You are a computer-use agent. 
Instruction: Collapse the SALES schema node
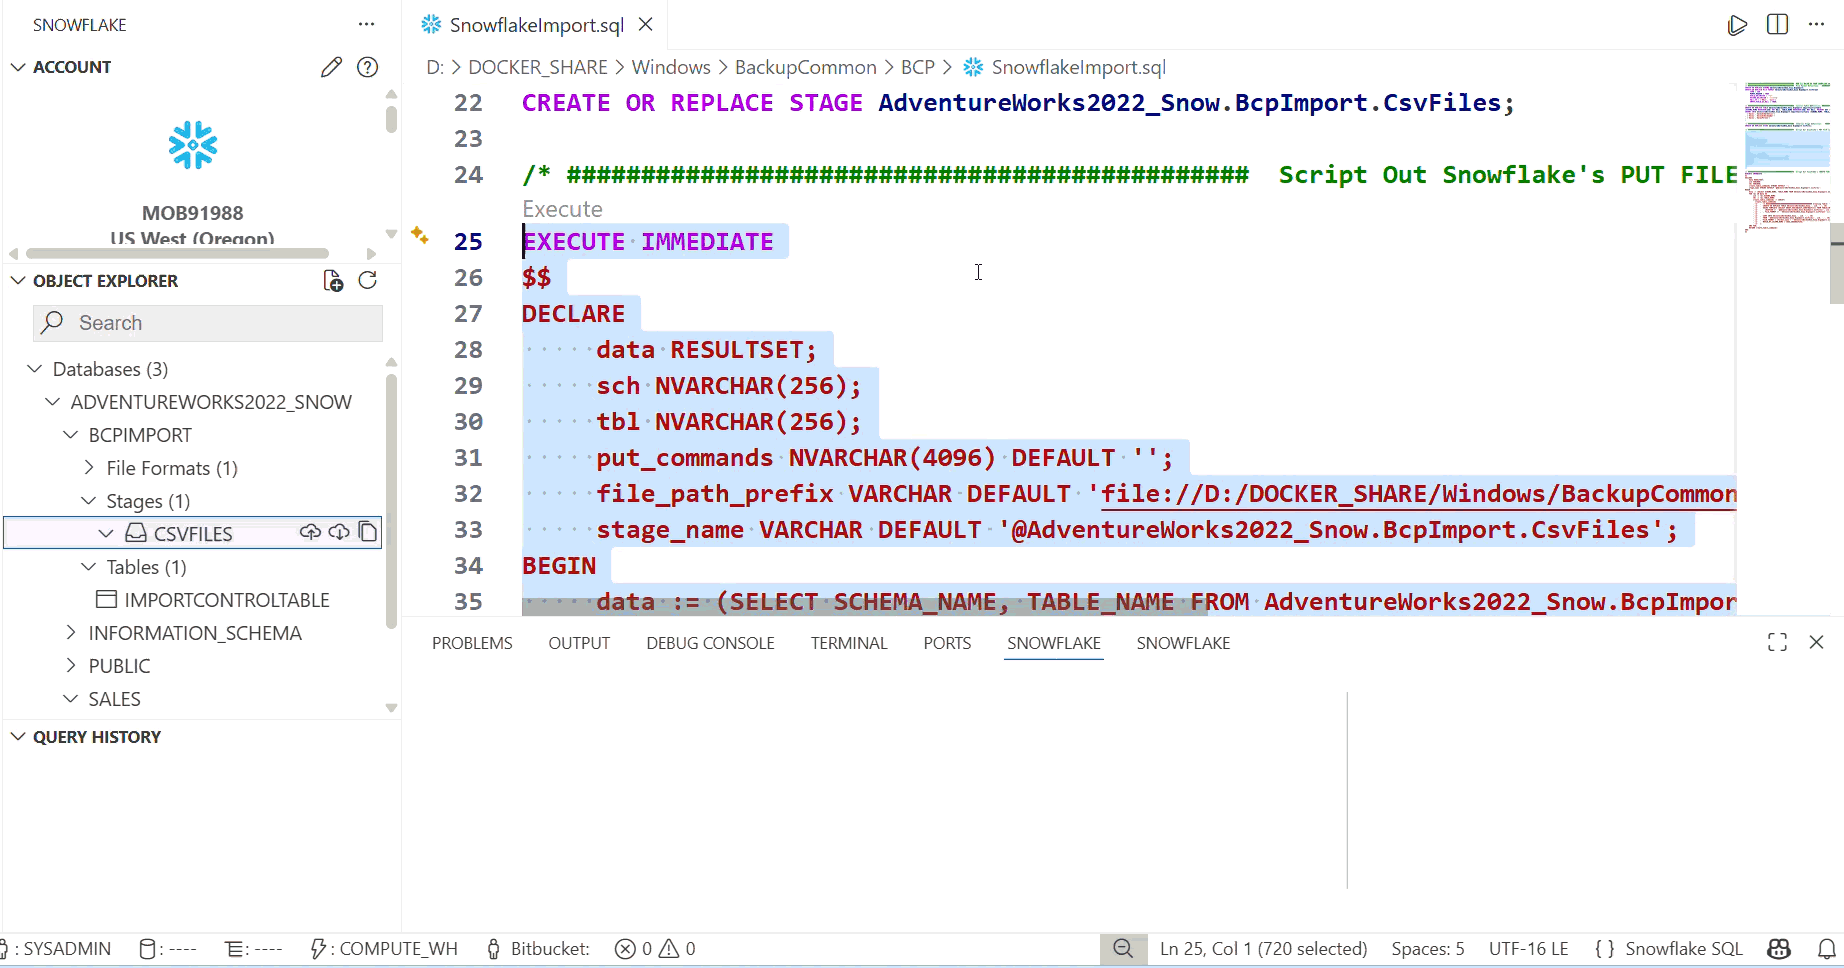pos(71,698)
